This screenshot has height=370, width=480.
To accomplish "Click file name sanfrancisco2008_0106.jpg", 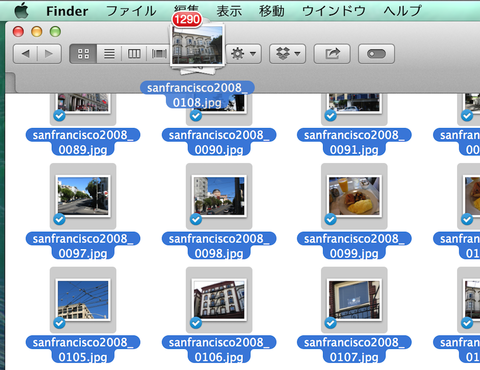I will pos(219,350).
